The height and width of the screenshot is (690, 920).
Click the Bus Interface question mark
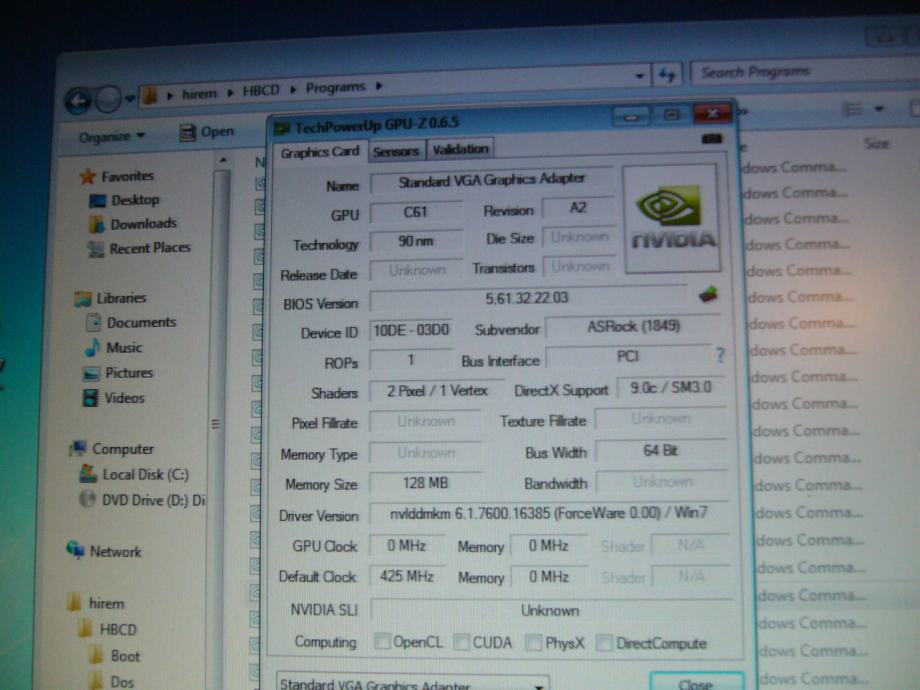point(720,354)
